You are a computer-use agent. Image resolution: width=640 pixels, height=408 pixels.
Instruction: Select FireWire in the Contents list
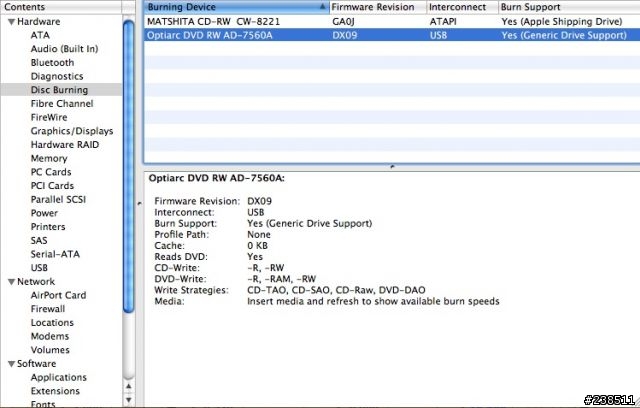49,117
